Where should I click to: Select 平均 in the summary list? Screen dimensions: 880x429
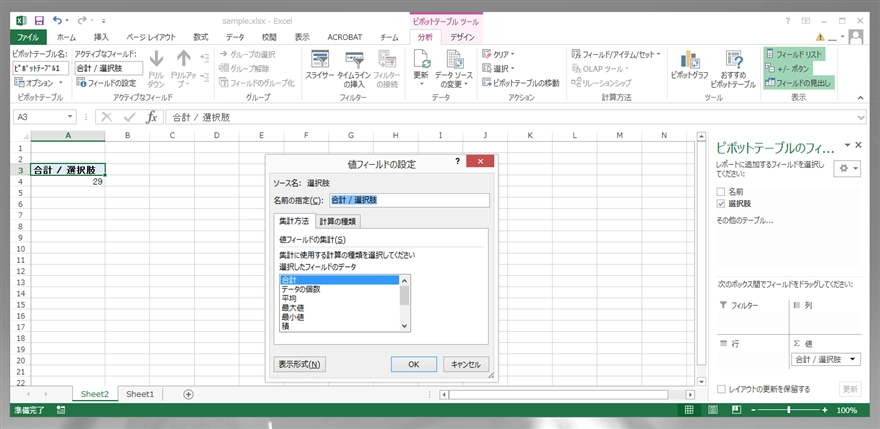click(289, 298)
